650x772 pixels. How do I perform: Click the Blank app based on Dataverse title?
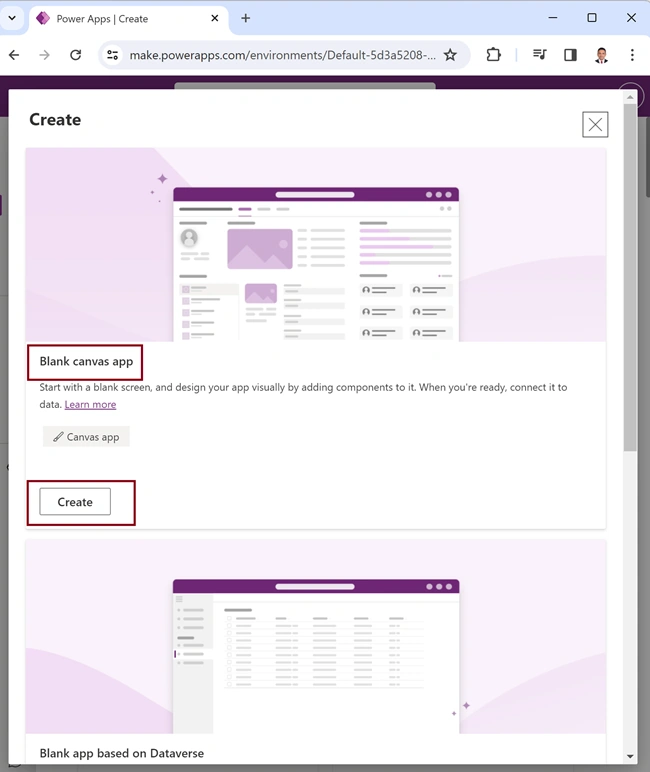pyautogui.click(x=122, y=753)
